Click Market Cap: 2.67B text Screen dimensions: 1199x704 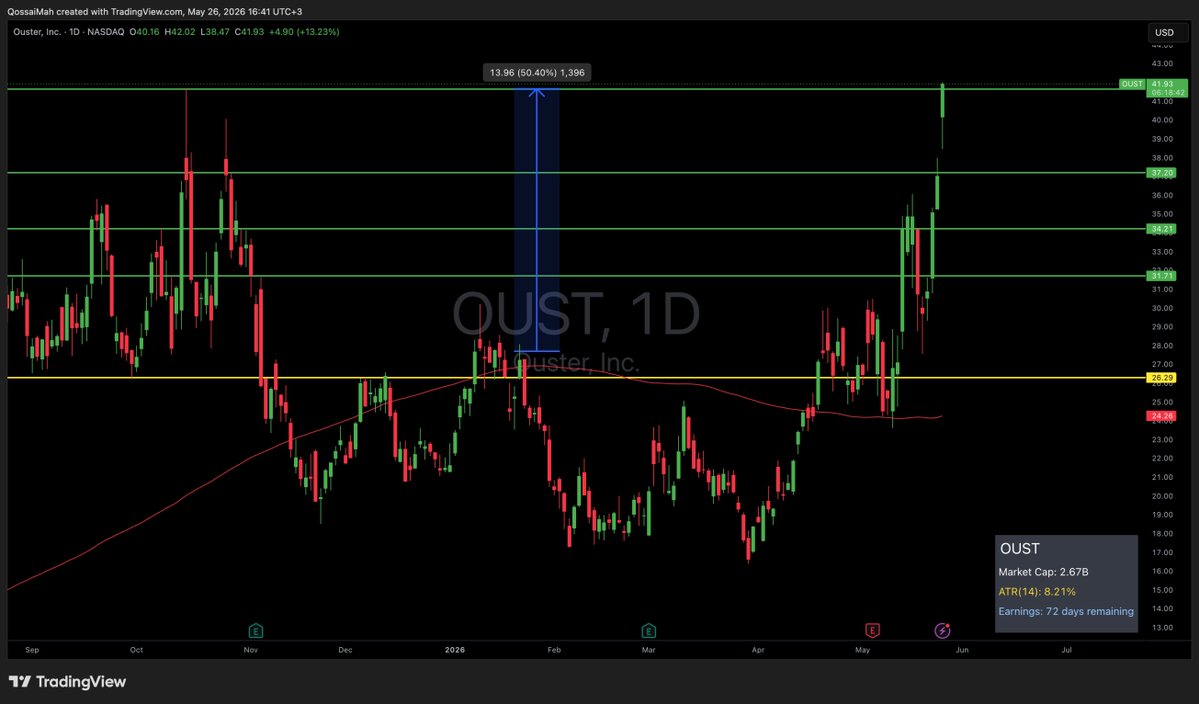click(1043, 572)
